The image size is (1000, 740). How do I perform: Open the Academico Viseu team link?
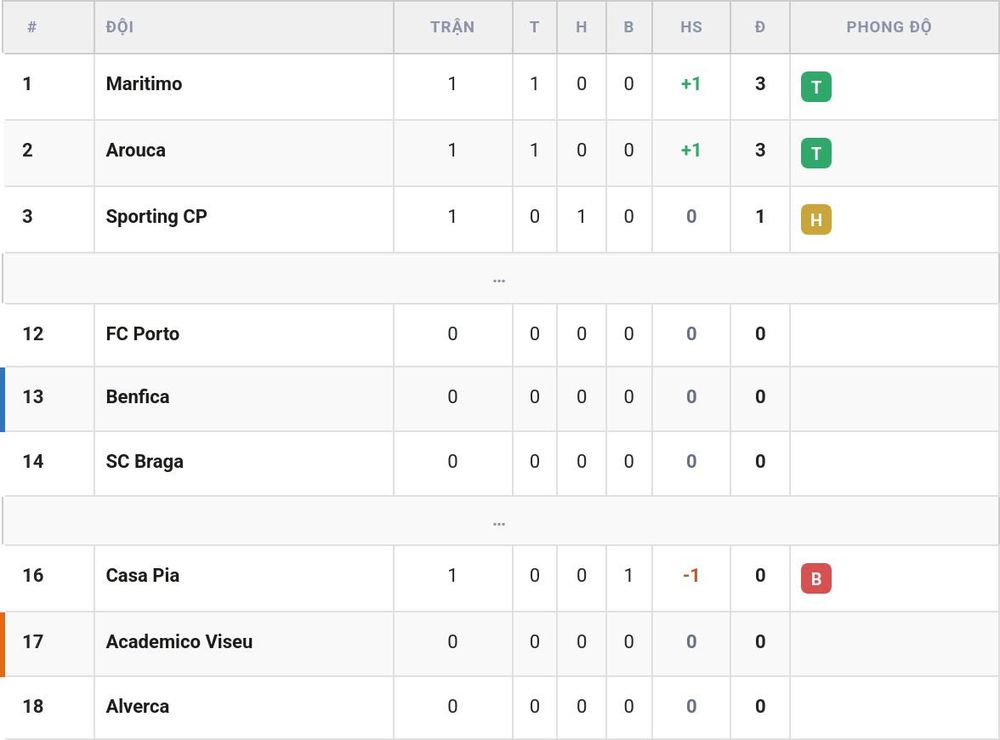click(179, 641)
